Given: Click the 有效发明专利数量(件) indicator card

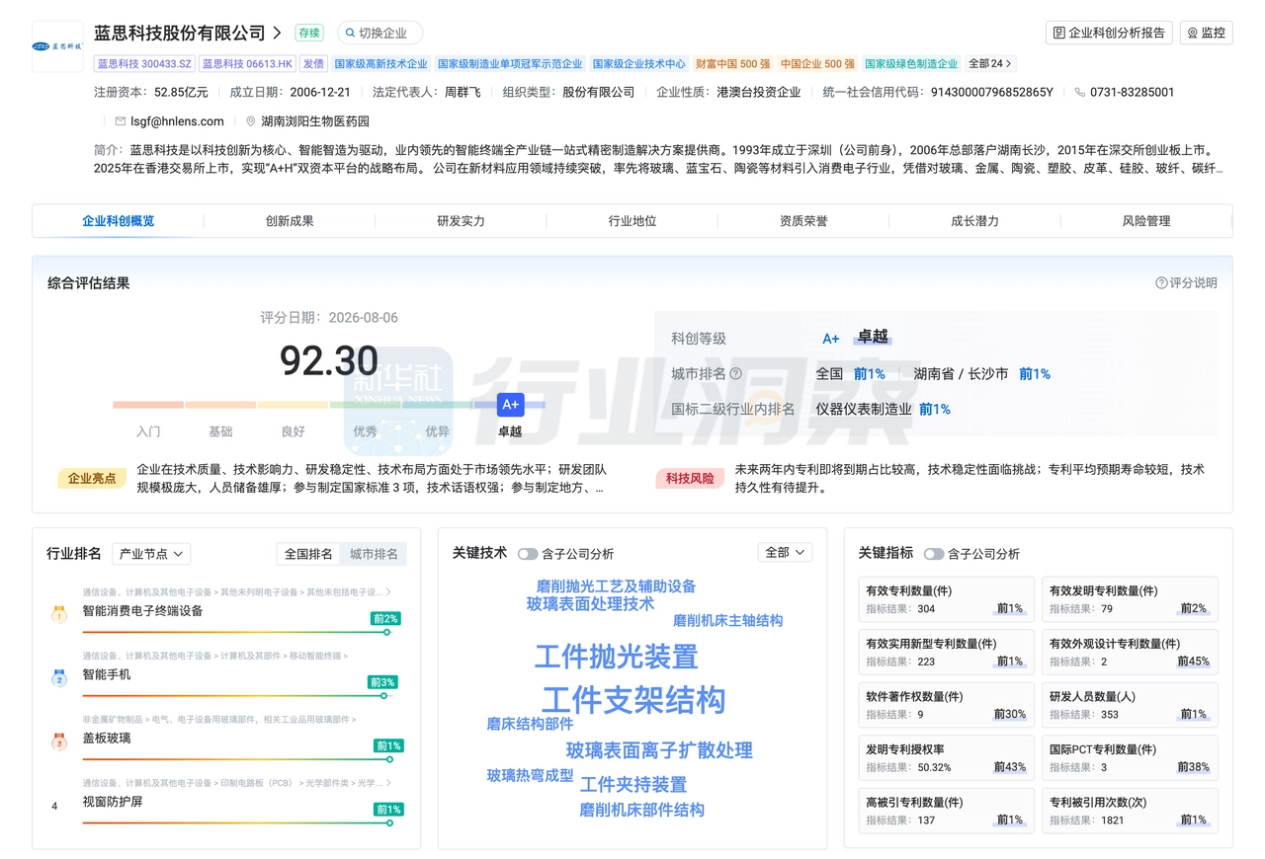Looking at the screenshot, I should (1130, 599).
